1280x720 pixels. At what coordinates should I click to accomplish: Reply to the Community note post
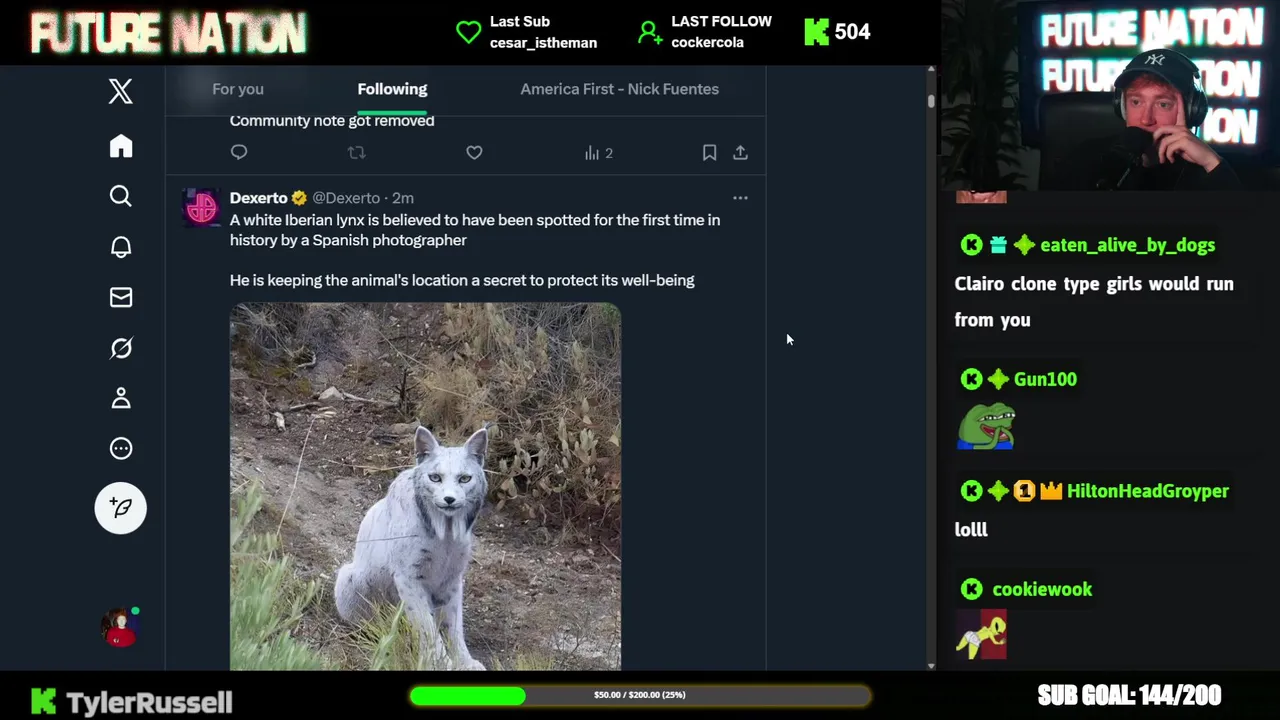click(239, 153)
